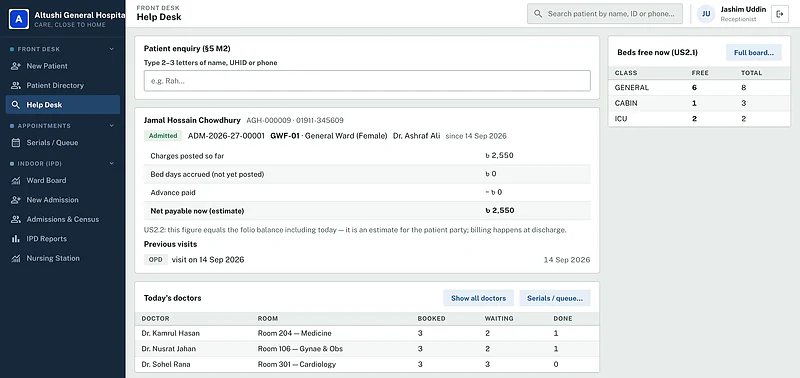Collapse the Front Desk sidebar section
The height and width of the screenshot is (378, 800).
pos(112,49)
